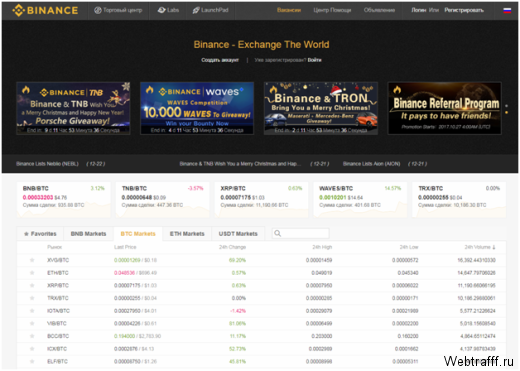Open the Labs menu item
This screenshot has height=371, width=520.
pos(168,10)
